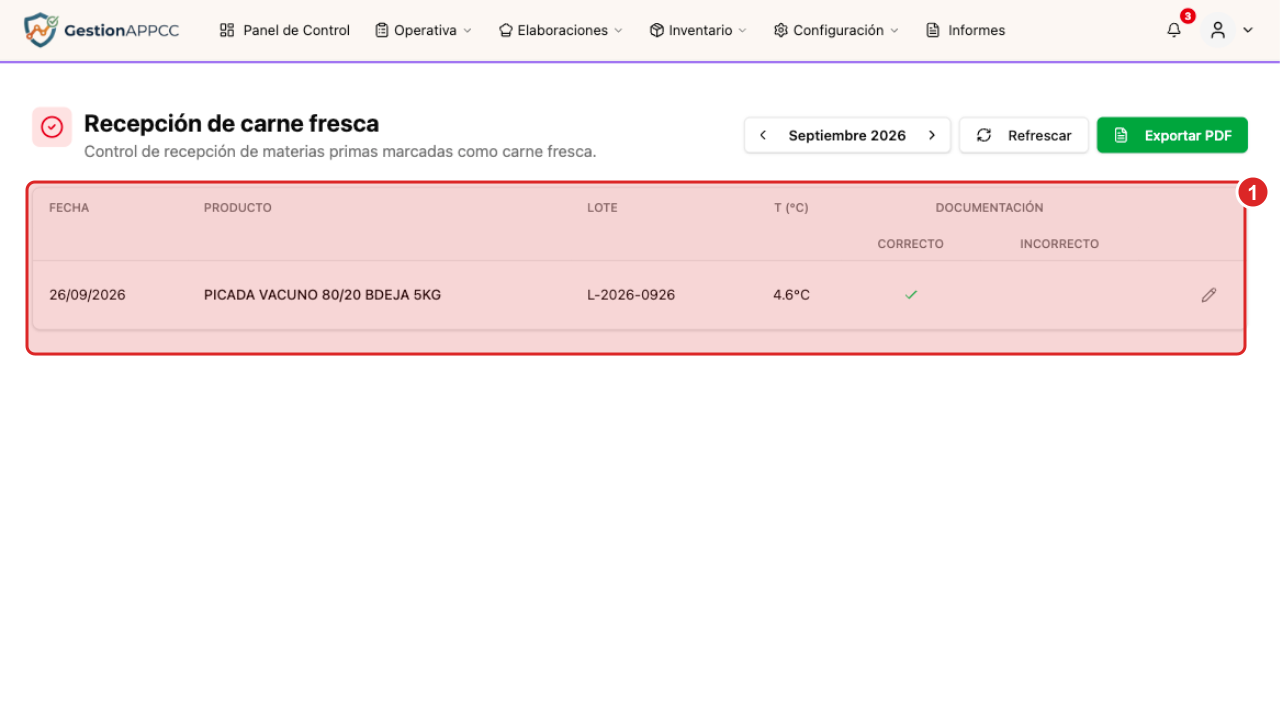Select the date cell 26/09/2026
This screenshot has height=720, width=1280.
(x=88, y=295)
